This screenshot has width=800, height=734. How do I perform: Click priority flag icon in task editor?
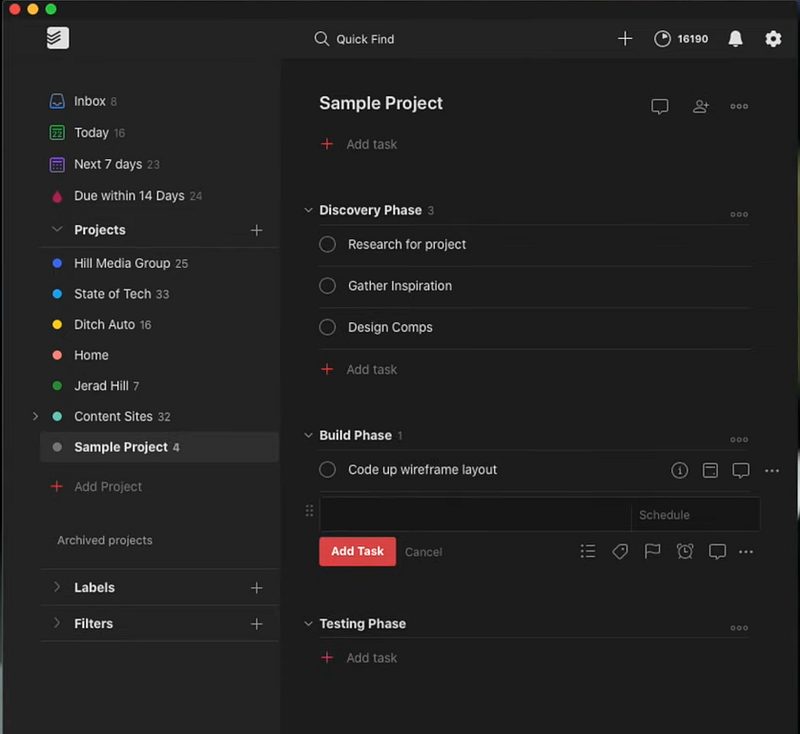coord(652,551)
